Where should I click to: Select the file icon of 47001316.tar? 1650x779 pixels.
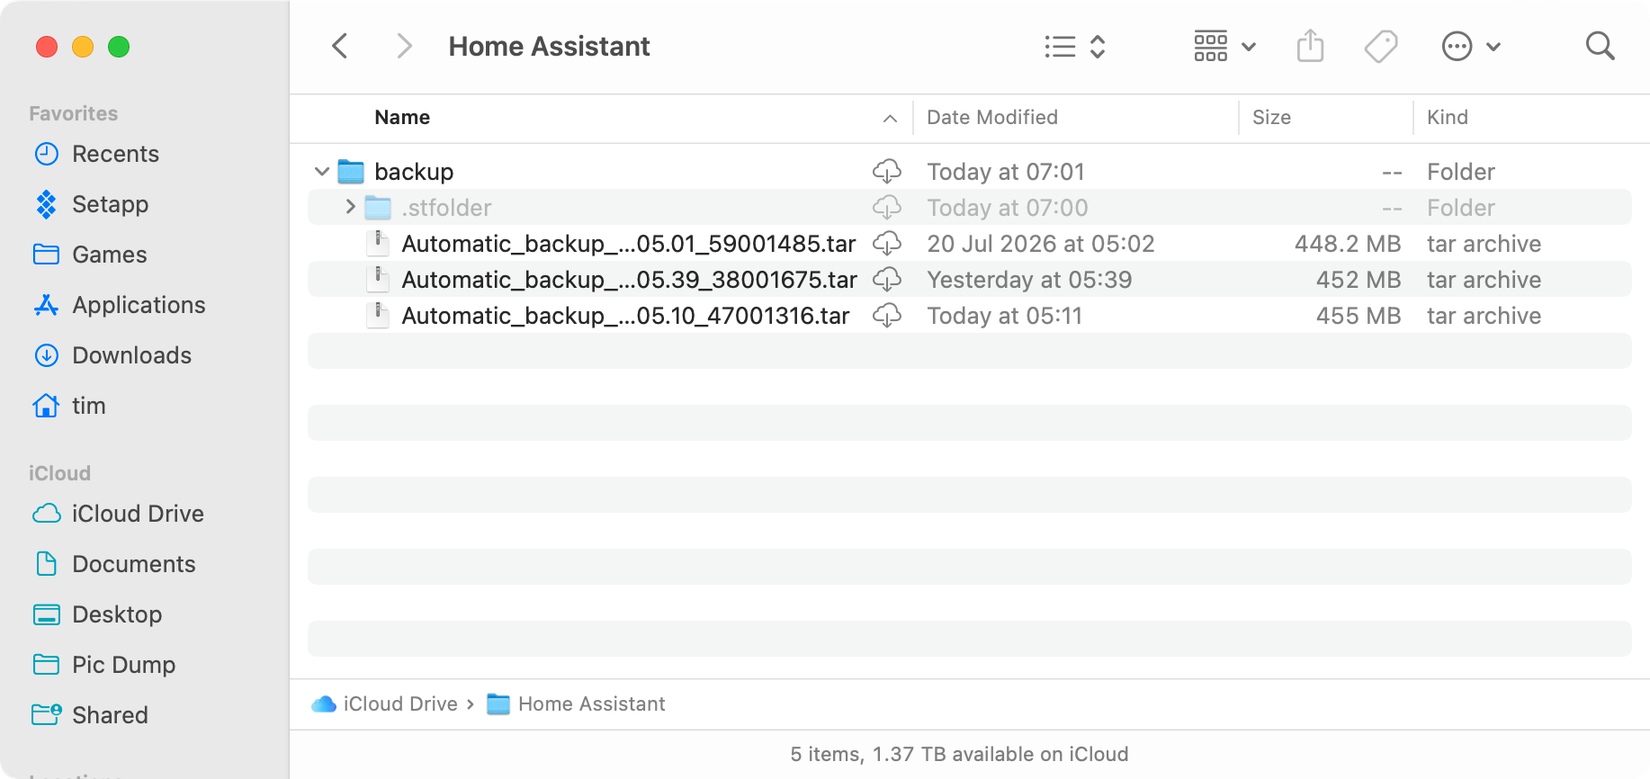(x=378, y=315)
